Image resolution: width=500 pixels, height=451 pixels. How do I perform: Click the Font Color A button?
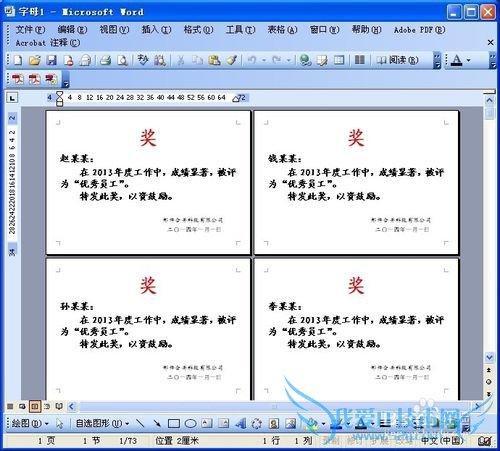pos(457,60)
